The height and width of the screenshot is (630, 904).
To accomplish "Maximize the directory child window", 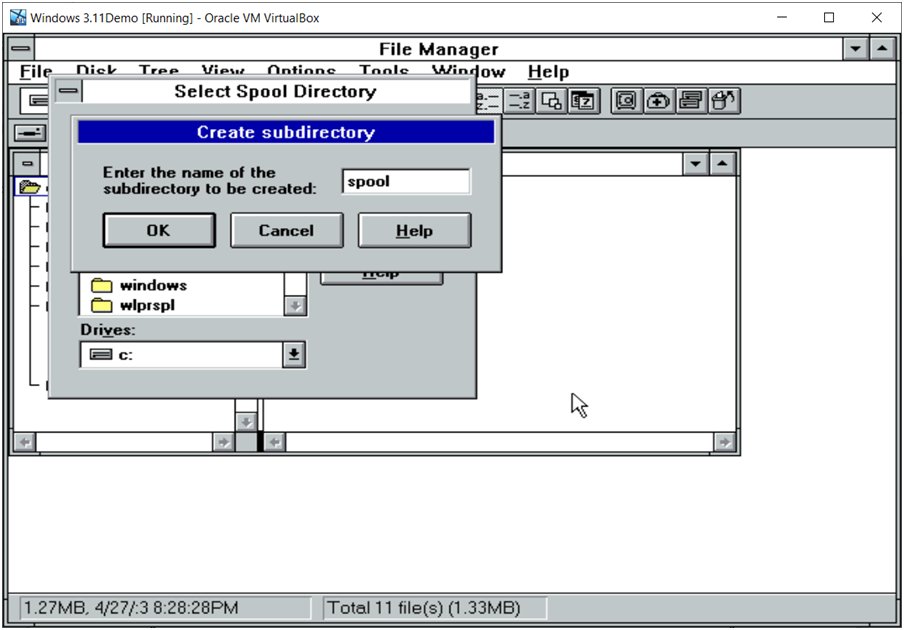I will click(x=722, y=164).
